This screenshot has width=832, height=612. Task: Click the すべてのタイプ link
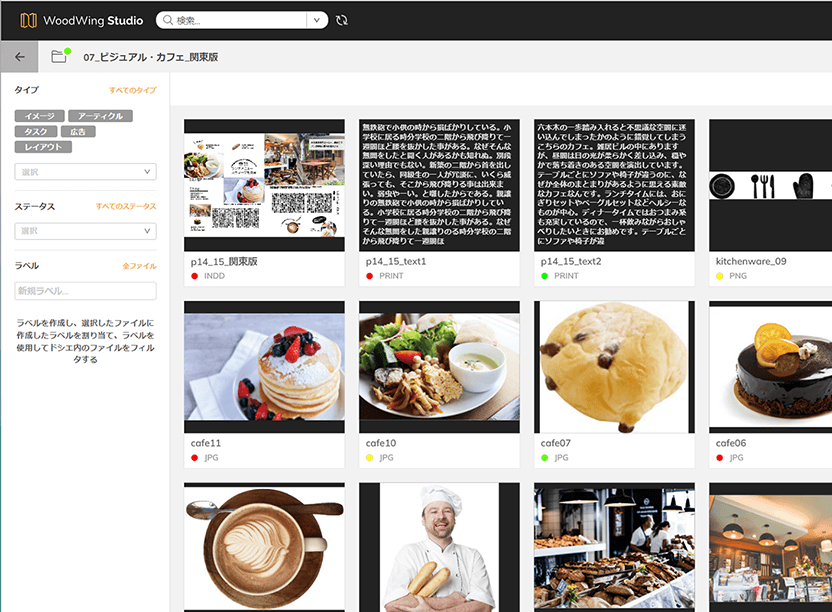[x=133, y=90]
